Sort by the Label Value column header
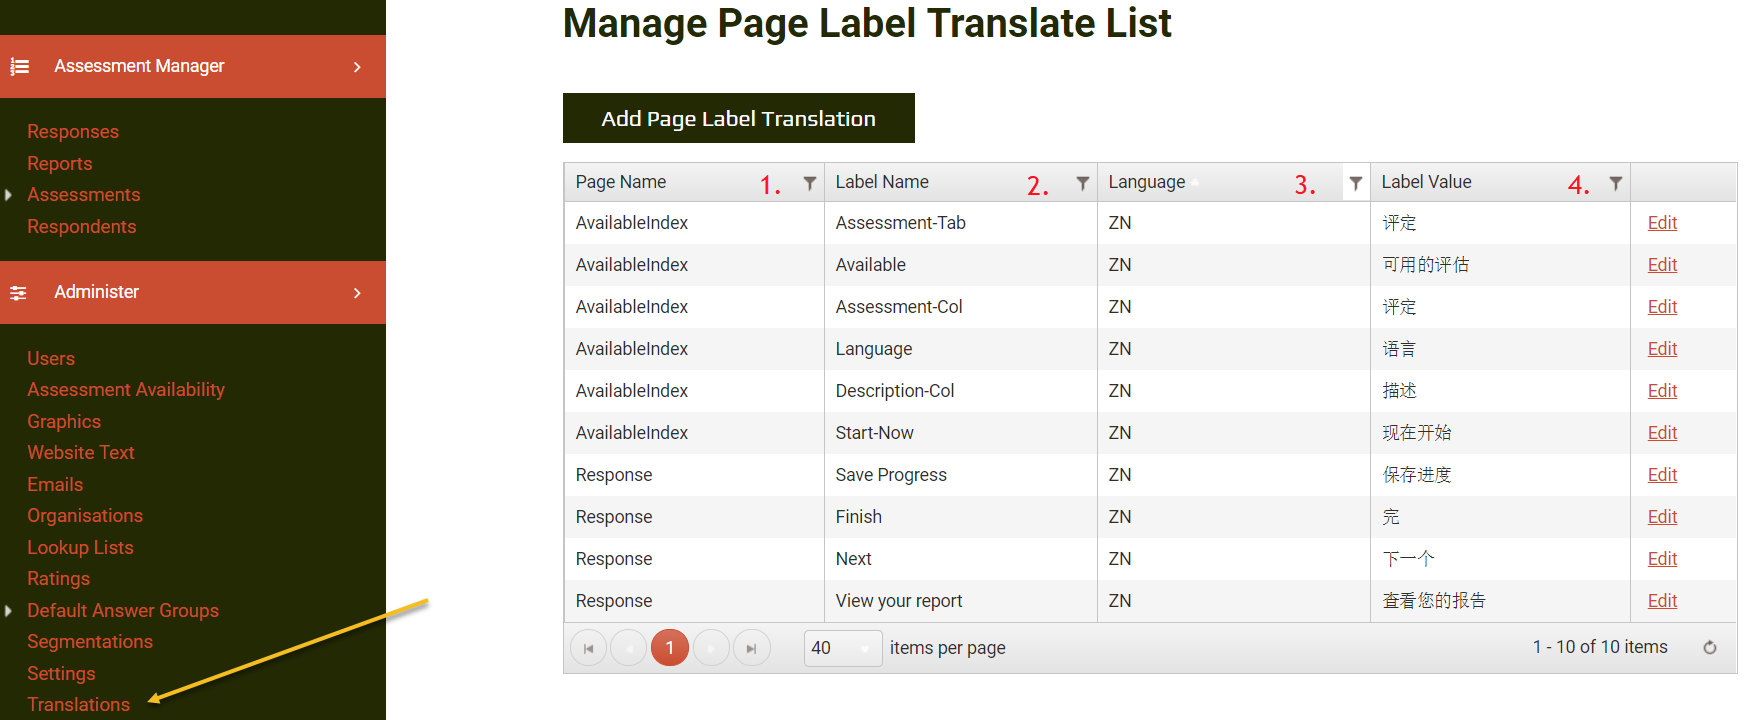The image size is (1755, 720). click(x=1426, y=182)
